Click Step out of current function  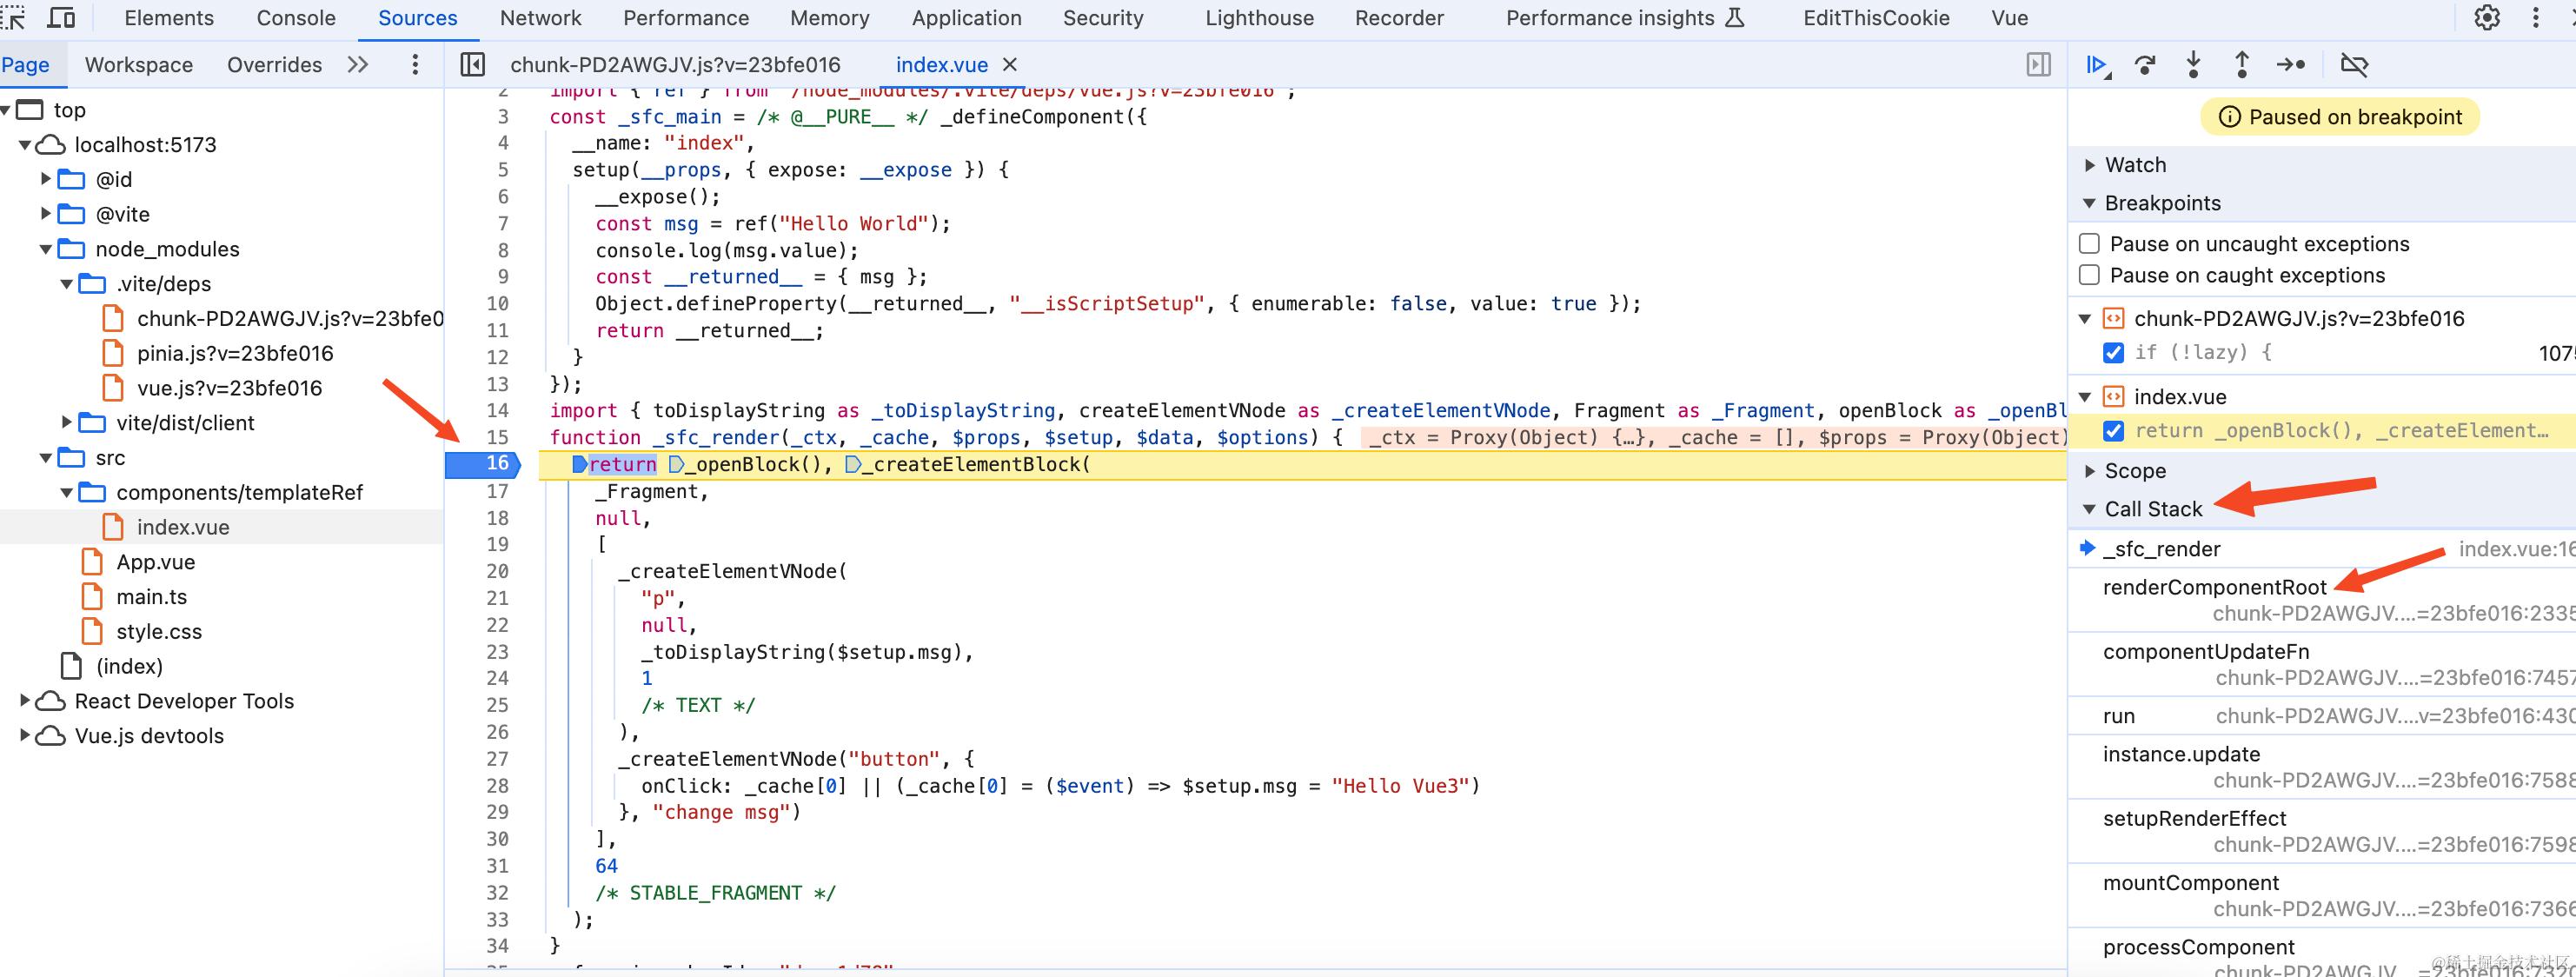point(2241,65)
